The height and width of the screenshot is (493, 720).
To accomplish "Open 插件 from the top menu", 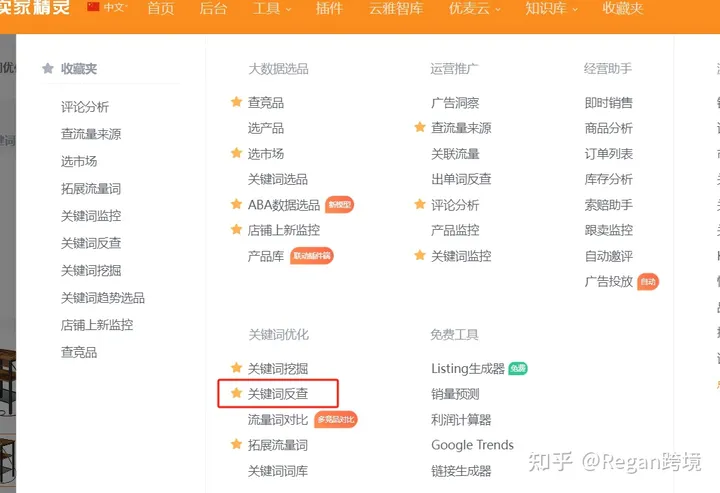I will [x=329, y=8].
